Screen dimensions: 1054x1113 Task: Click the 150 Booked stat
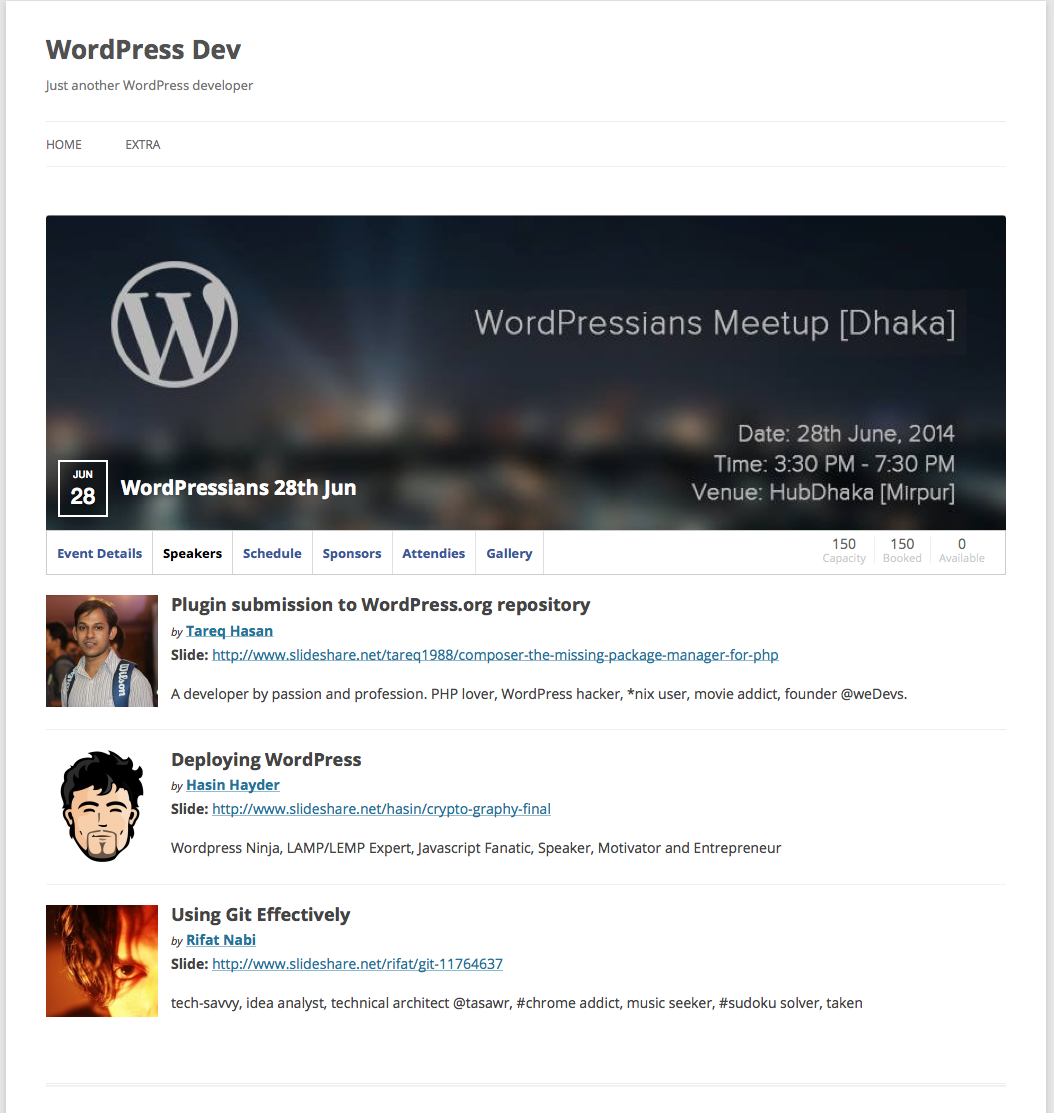(x=902, y=550)
